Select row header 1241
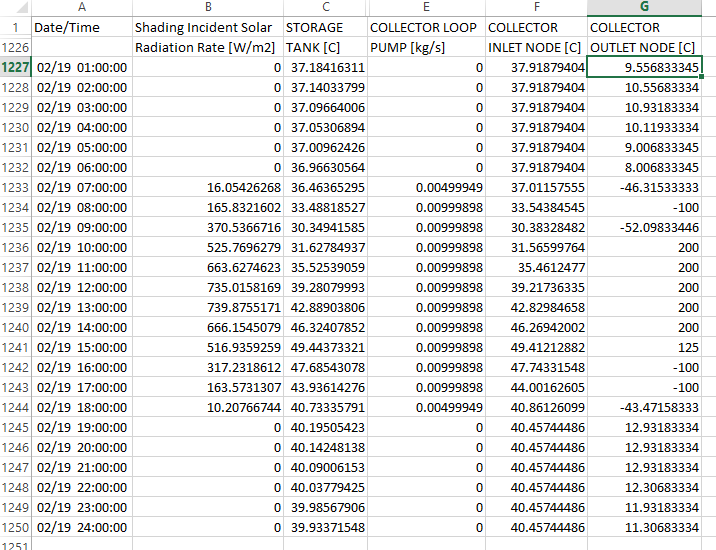Screen dimensions: 716x550 pos(16,348)
